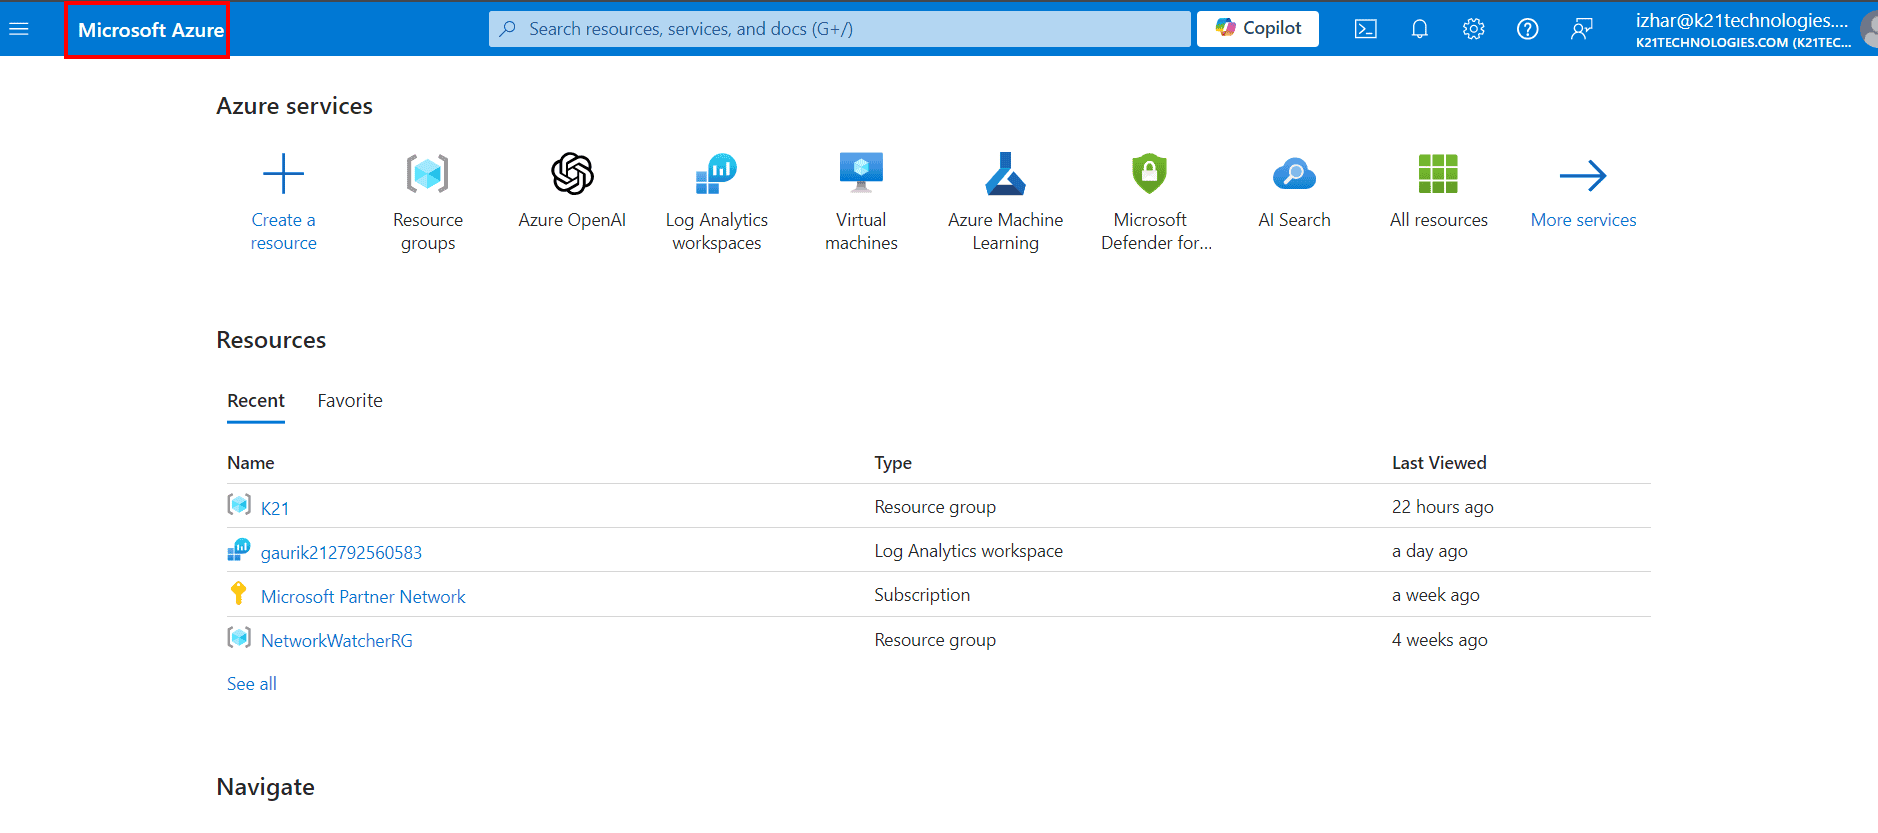The image size is (1878, 833).
Task: Open account menu for izhar@k21technologies
Action: coord(1742,29)
